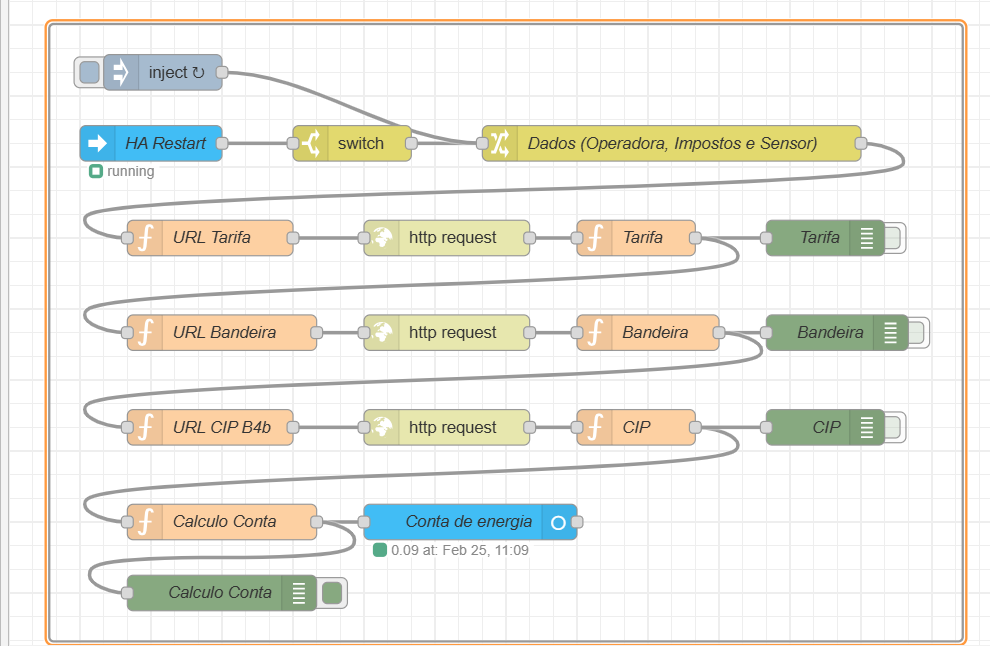Select the switch node icon
Screen dimensions: 990x646
(x=311, y=143)
